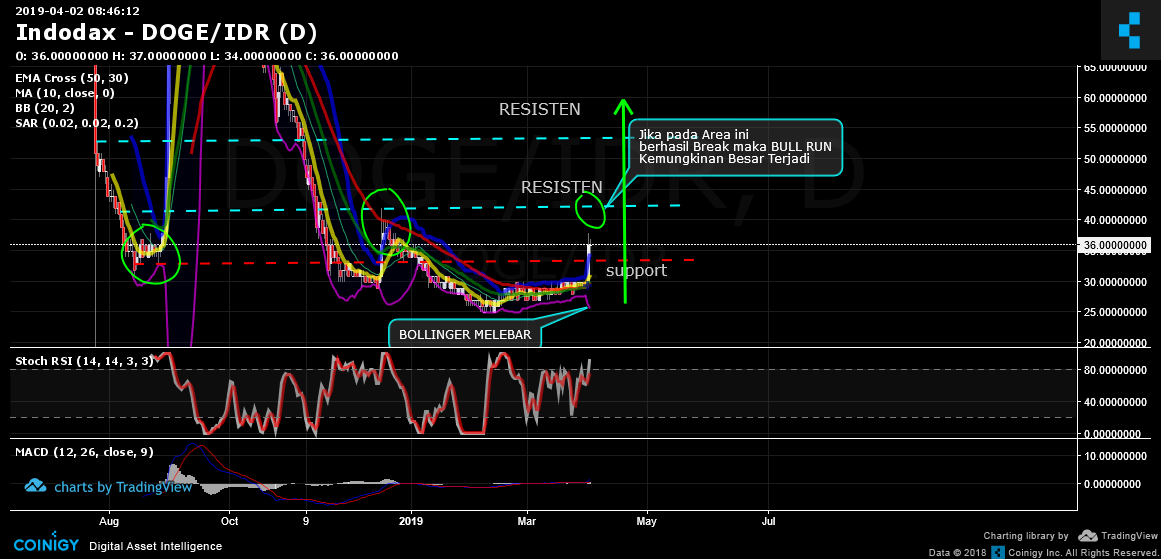Click the Indodax - DOGE/IDR (D) title
The height and width of the screenshot is (559, 1161).
[167, 33]
